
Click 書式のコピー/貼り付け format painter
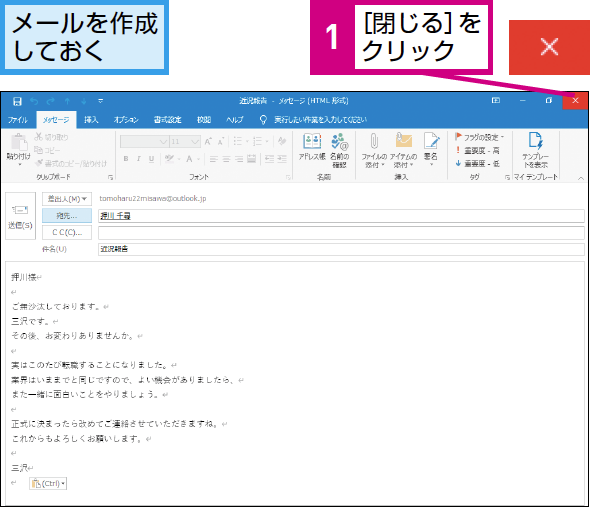71,163
